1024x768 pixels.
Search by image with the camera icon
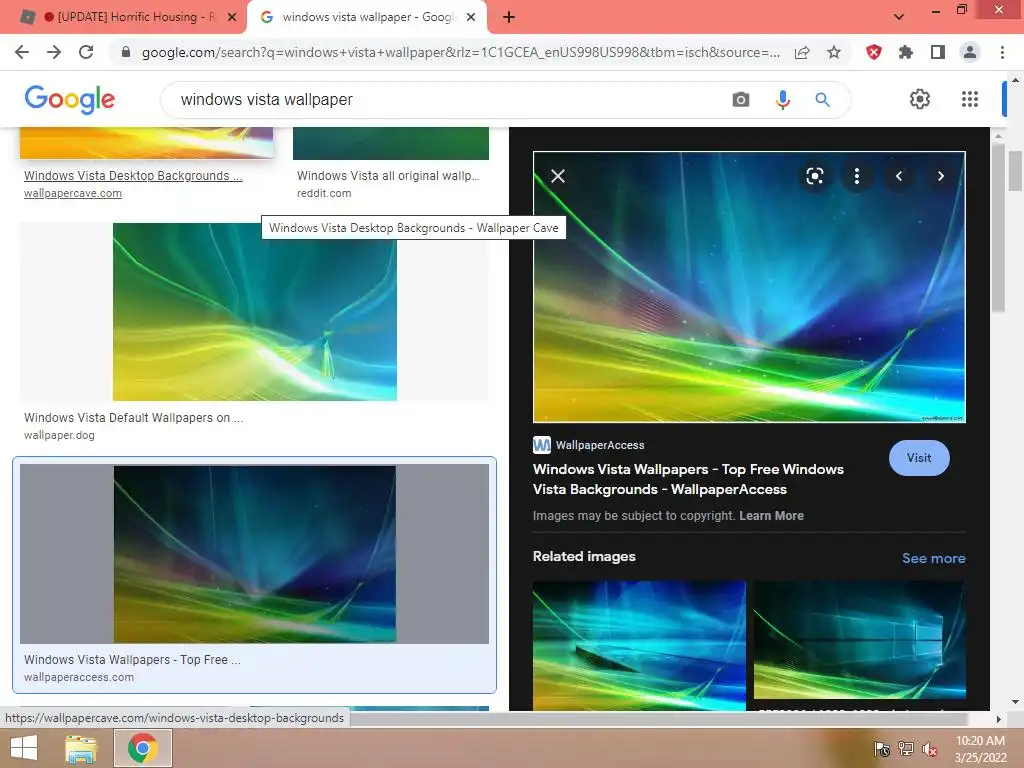(741, 99)
